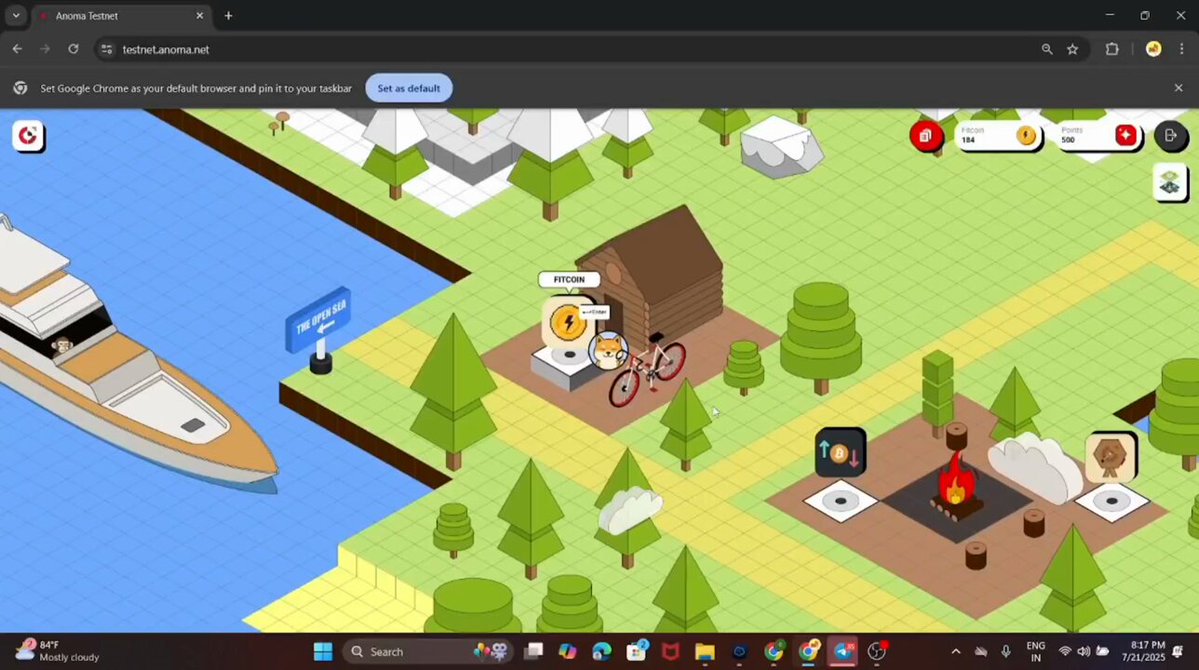Click the campfire flame
Image resolution: width=1199 pixels, height=670 pixels.
(x=955, y=480)
